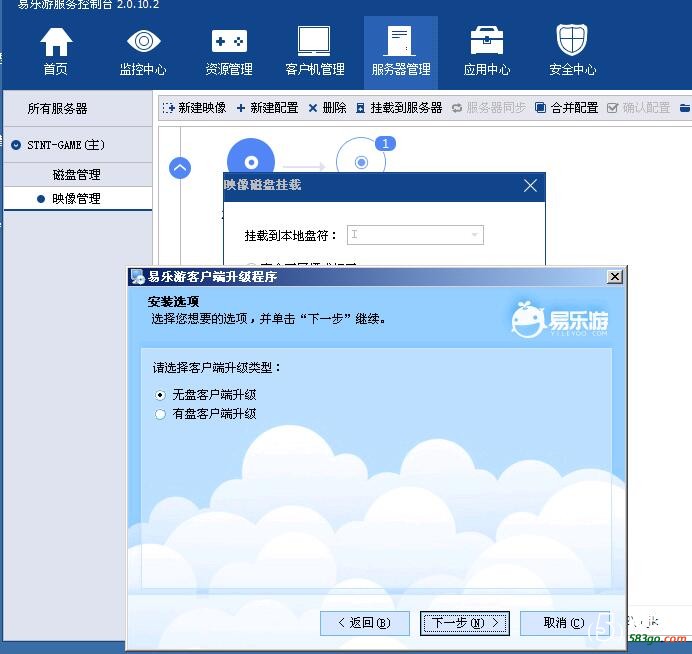Click the badge numbered 1 on config node
692x654 pixels.
pos(385,143)
